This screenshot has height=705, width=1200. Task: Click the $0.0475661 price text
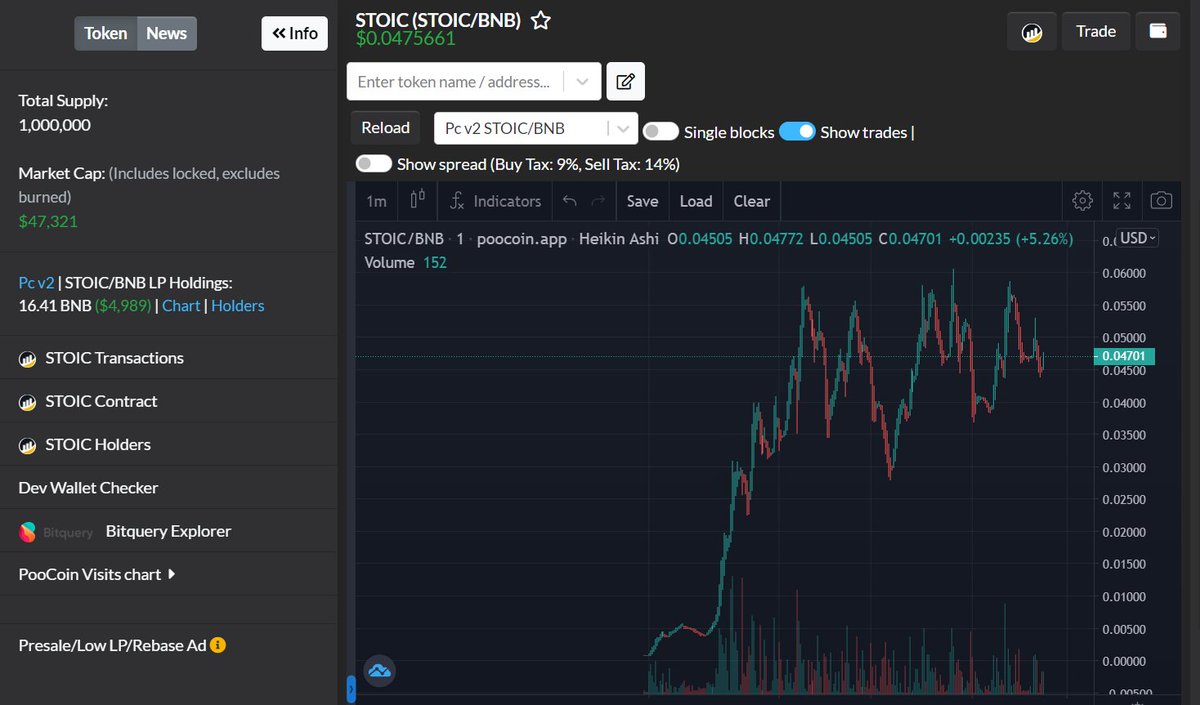click(x=406, y=39)
